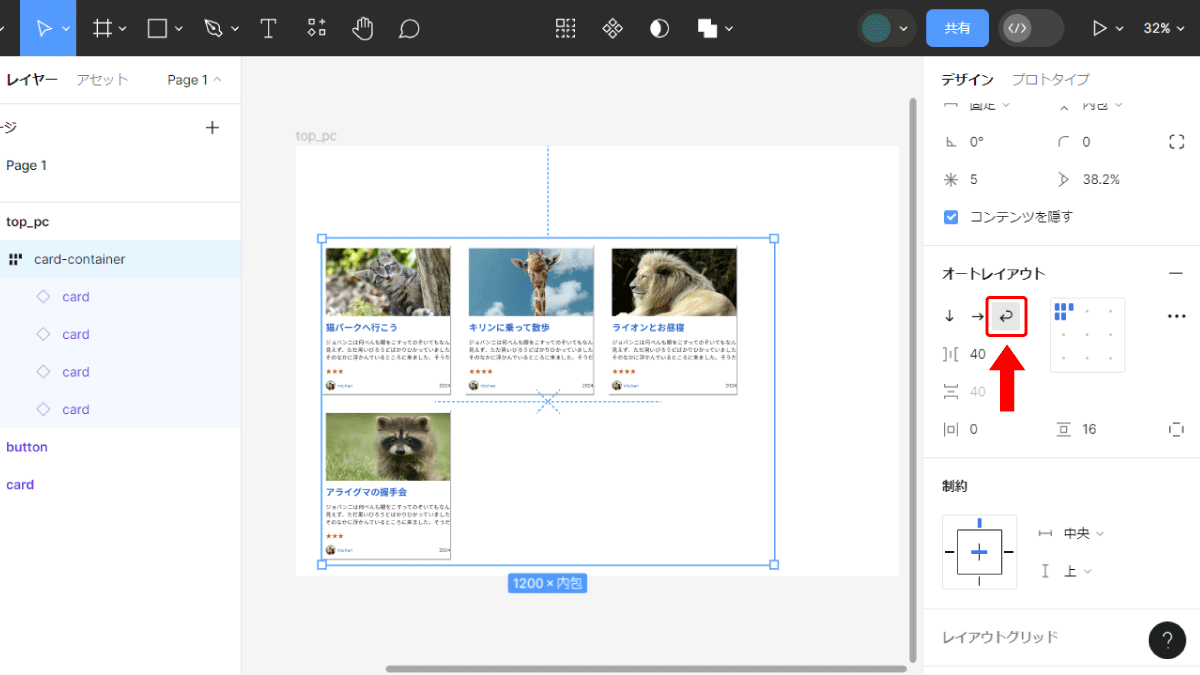
Task: Toggle the contrast mask icon in toolbar
Action: tap(659, 28)
